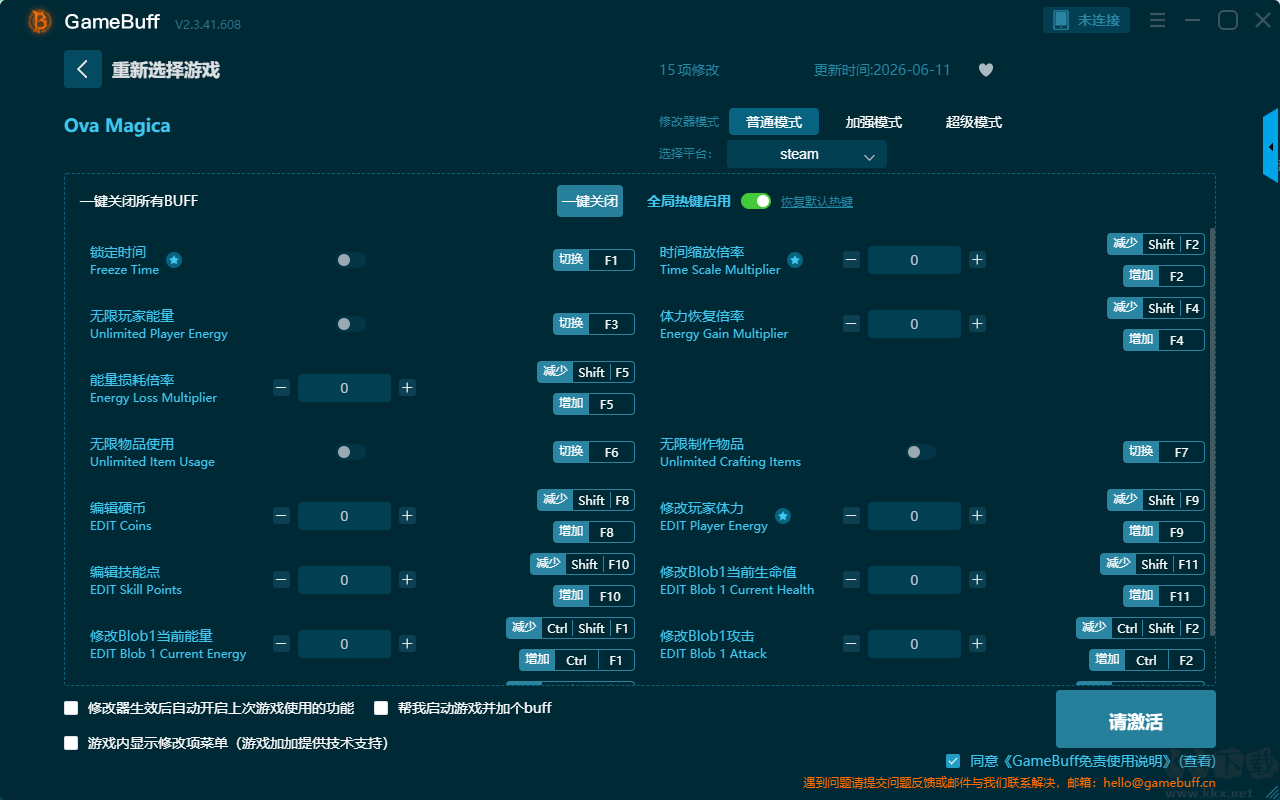The width and height of the screenshot is (1280, 800).
Task: Decrease Time Scale Multiplier with minus
Action: [x=851, y=260]
